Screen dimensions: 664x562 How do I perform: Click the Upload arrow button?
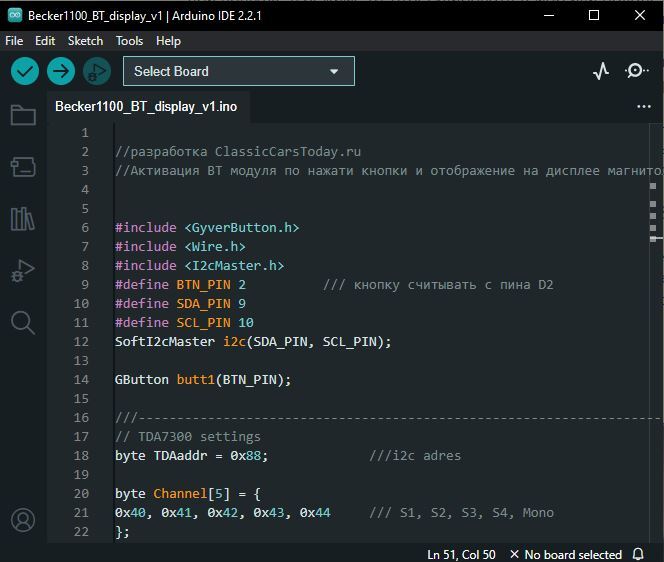(61, 71)
